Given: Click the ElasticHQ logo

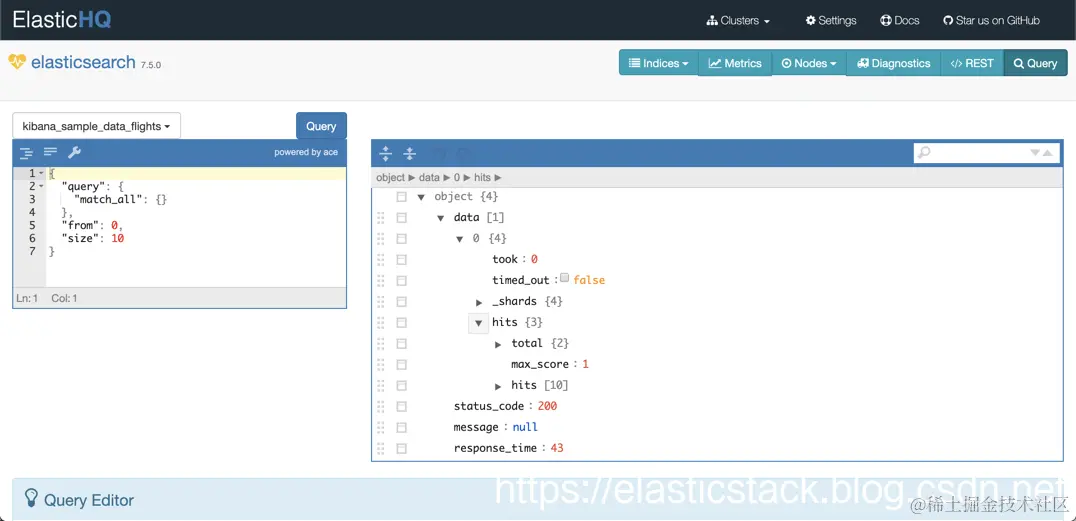Looking at the screenshot, I should pos(62,19).
